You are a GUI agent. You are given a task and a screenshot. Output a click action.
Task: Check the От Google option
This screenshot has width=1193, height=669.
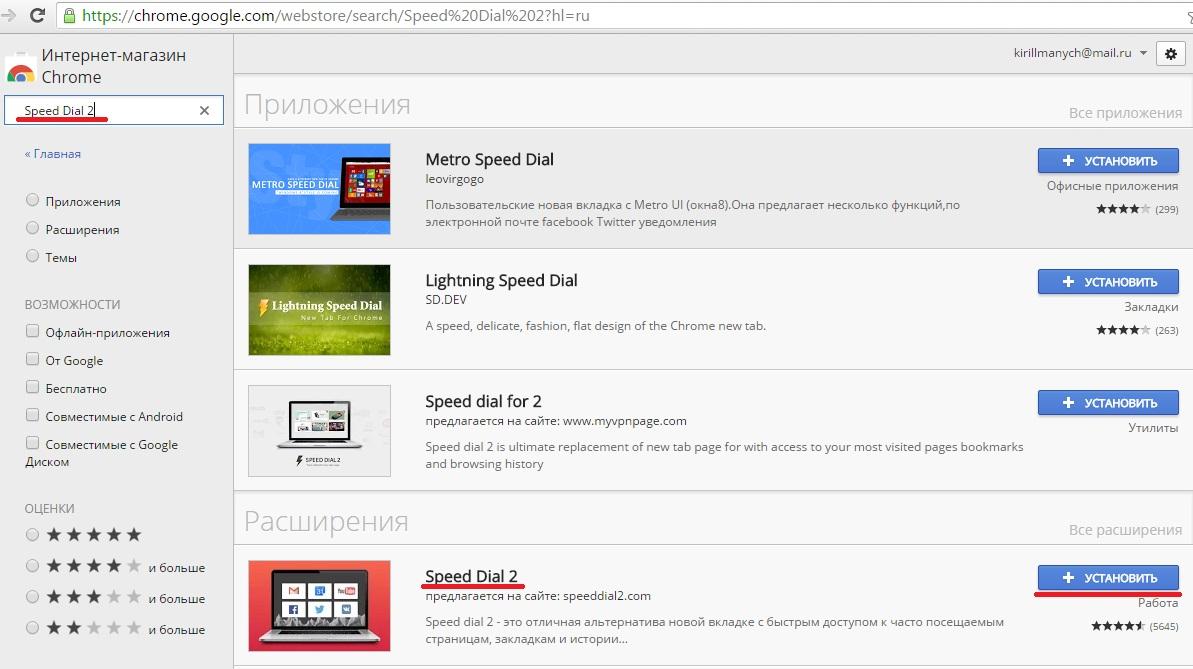point(32,359)
